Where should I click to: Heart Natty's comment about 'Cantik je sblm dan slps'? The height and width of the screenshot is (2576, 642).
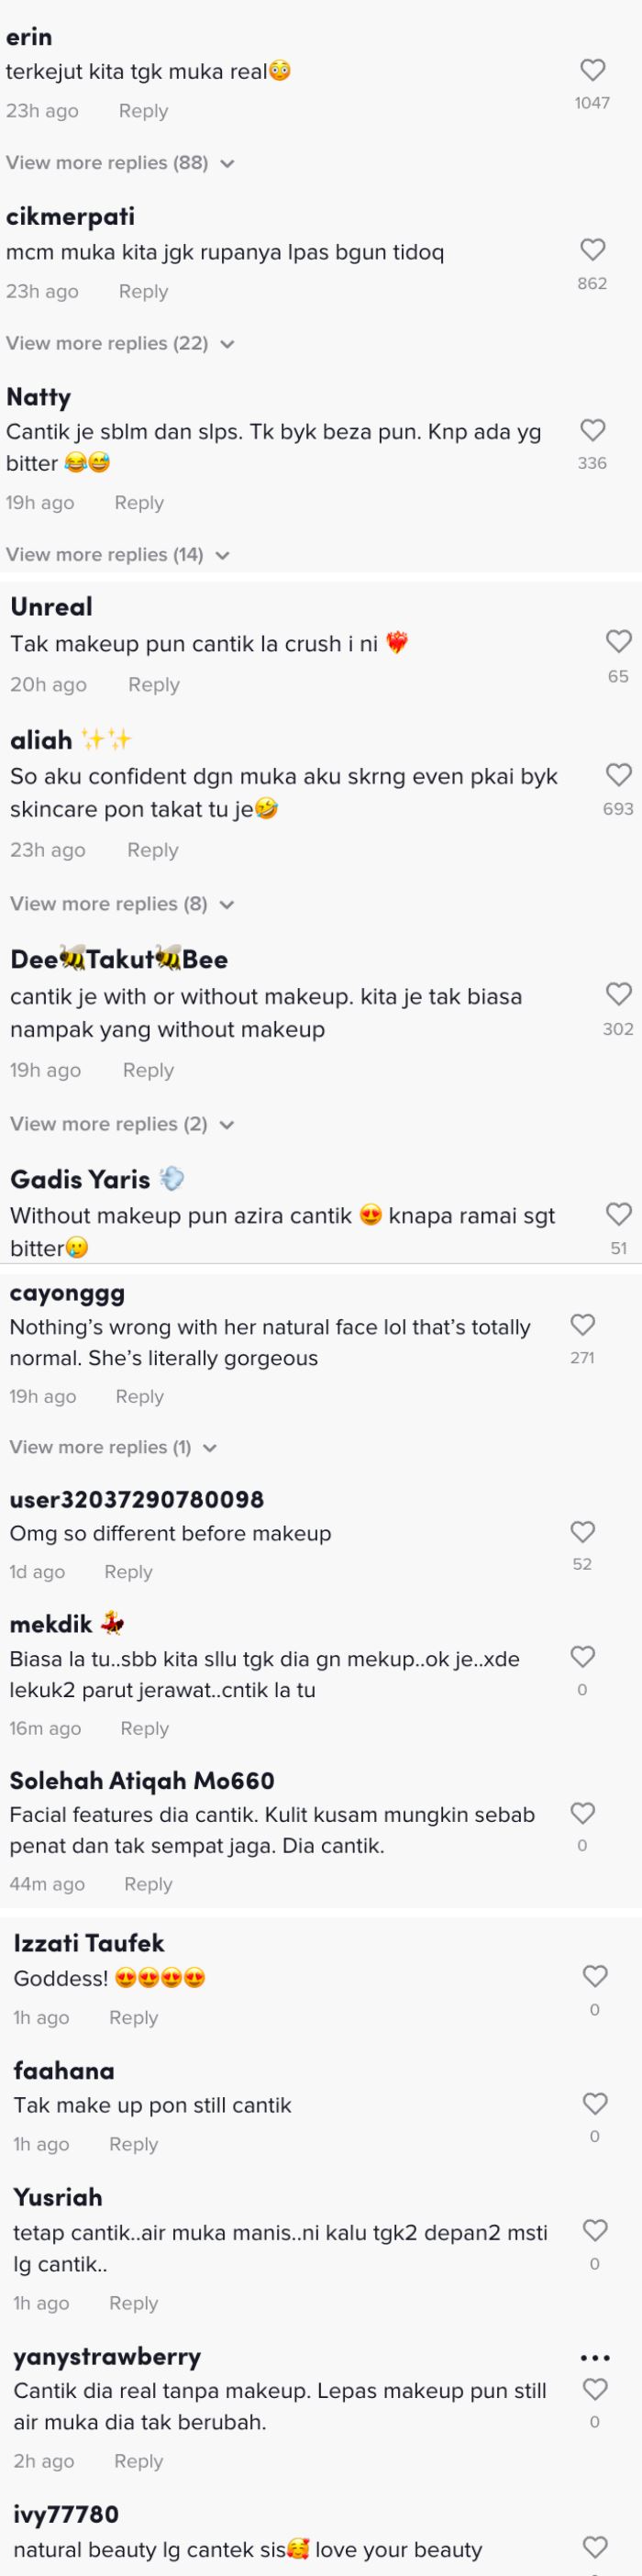pos(594,430)
